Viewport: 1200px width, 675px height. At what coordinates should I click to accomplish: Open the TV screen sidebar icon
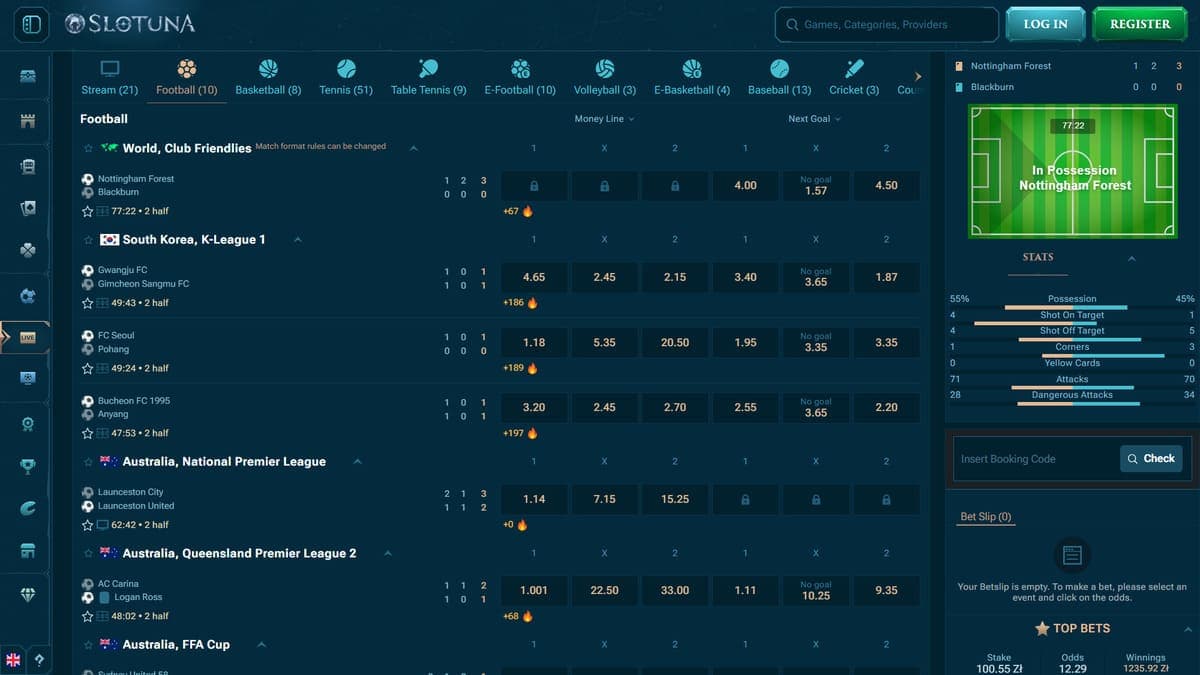coord(28,378)
